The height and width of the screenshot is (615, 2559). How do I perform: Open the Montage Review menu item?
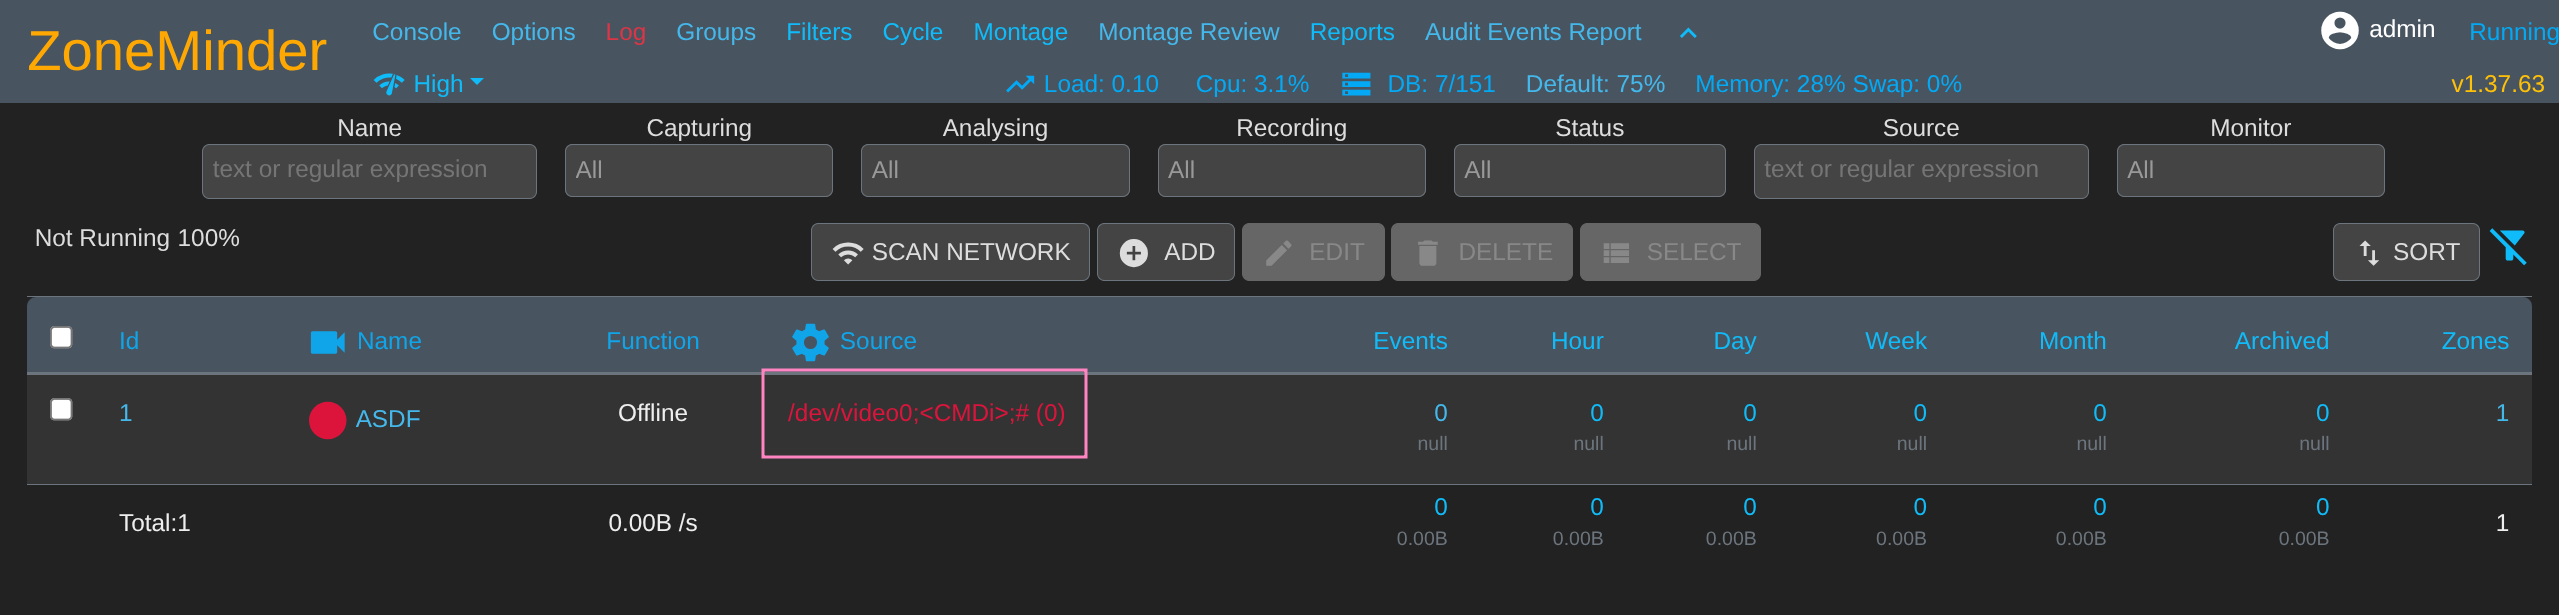[1188, 32]
